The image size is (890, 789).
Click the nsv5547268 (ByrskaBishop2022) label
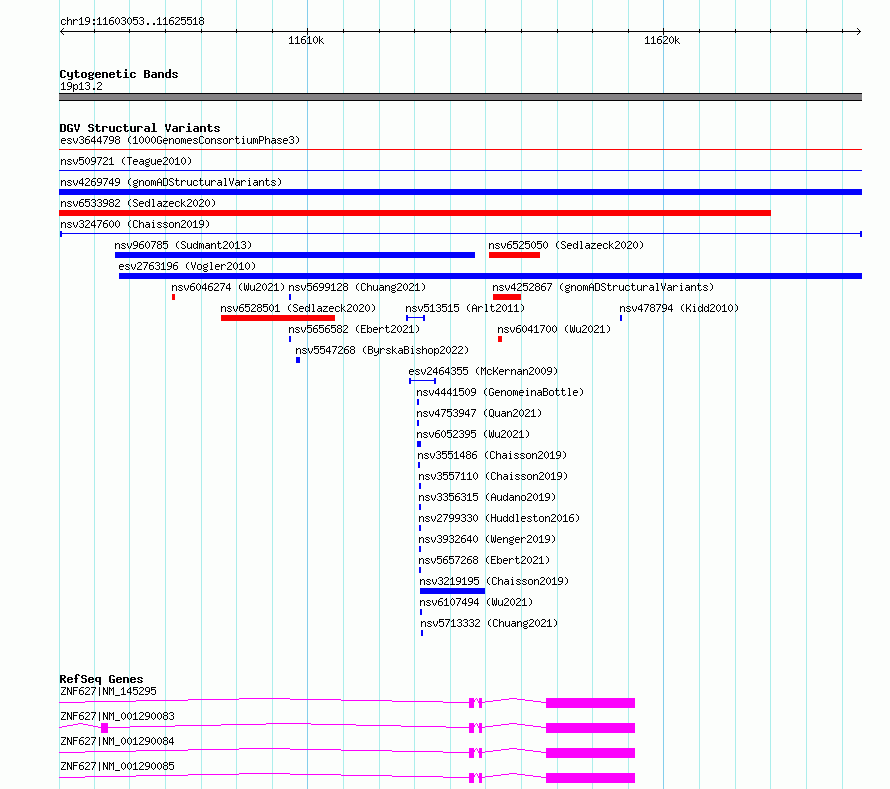(x=382, y=350)
